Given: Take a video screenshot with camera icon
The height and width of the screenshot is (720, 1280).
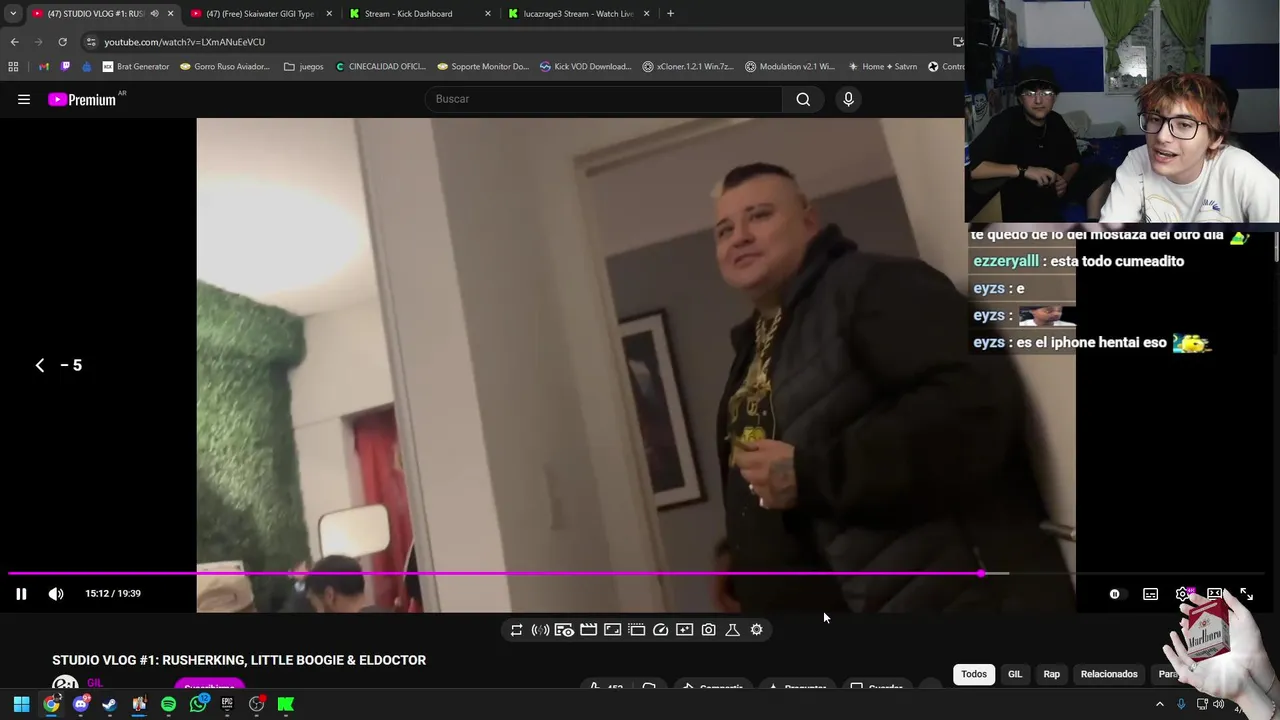Looking at the screenshot, I should tap(708, 630).
